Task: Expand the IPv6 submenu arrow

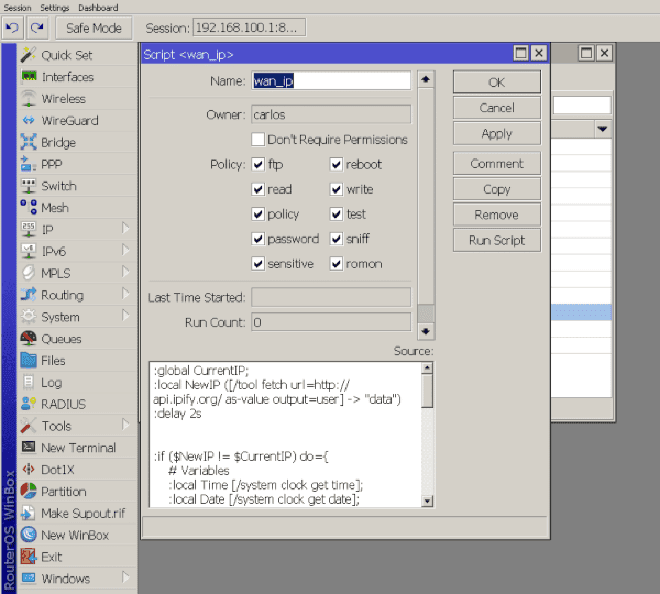Action: (x=125, y=250)
